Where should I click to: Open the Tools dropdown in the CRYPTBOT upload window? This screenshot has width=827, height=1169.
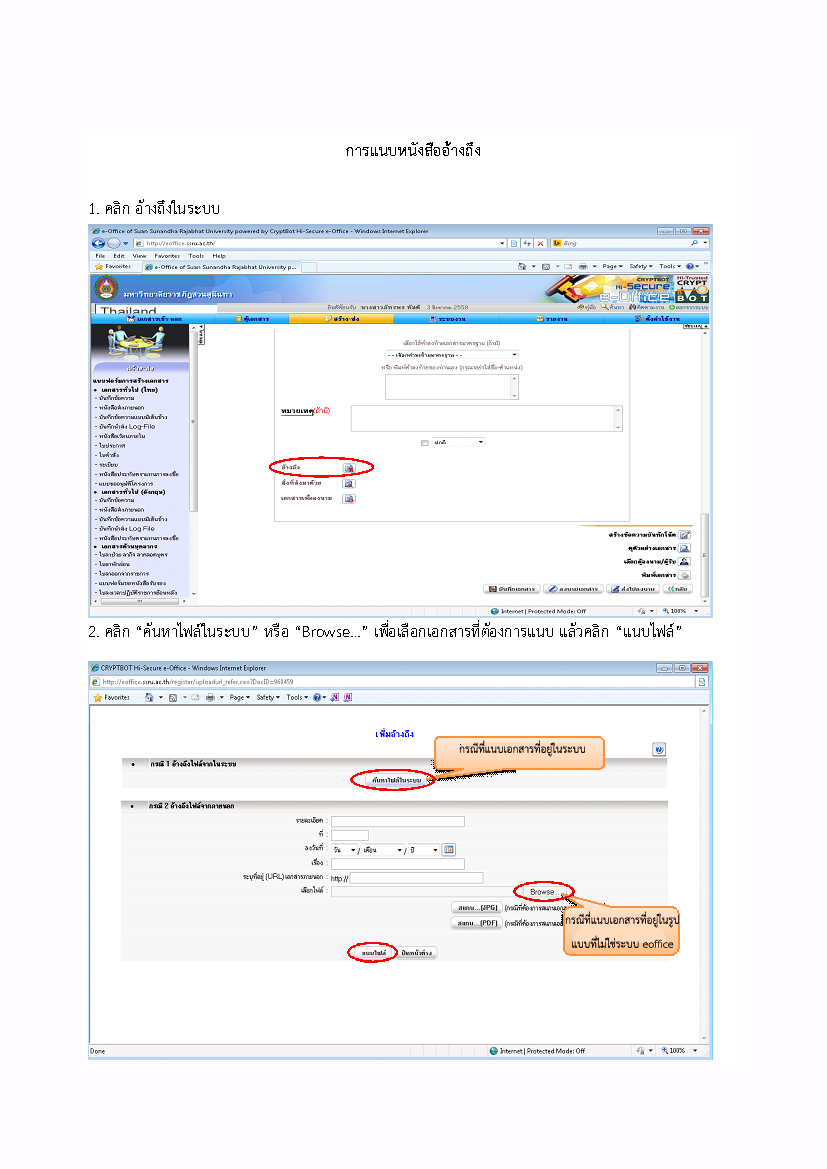pos(296,698)
